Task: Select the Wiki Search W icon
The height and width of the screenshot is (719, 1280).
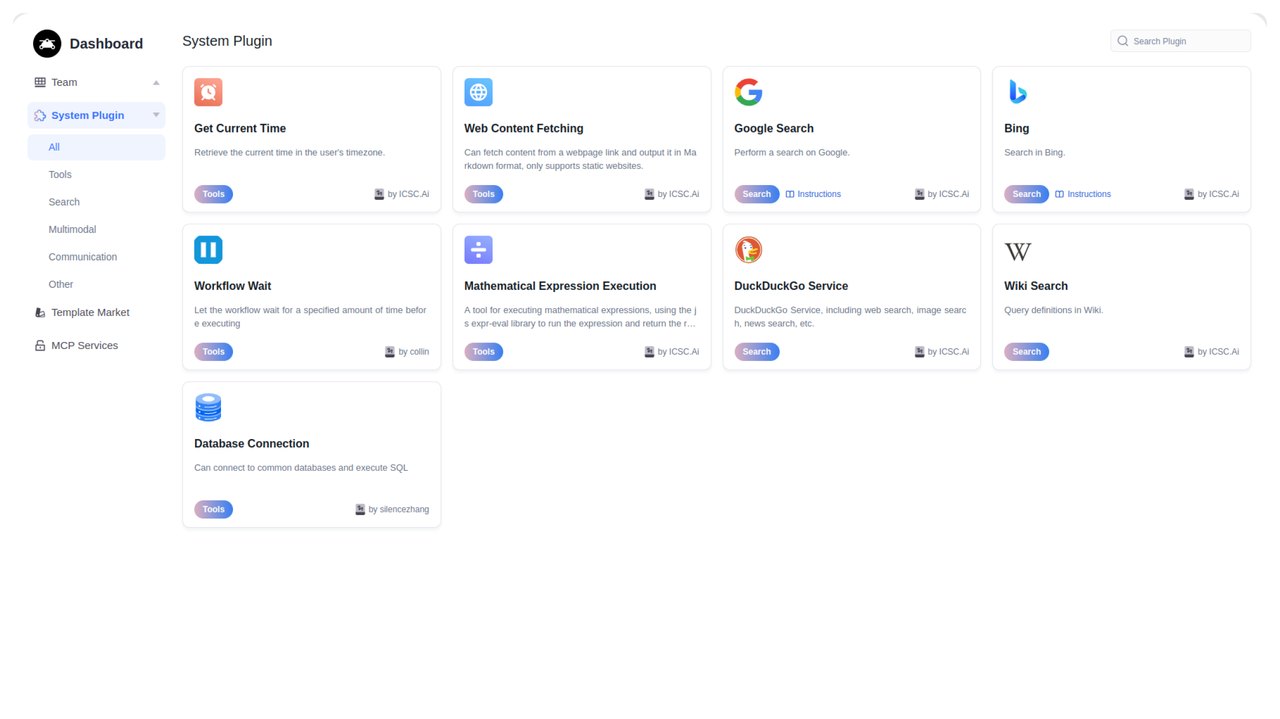Action: [x=1018, y=251]
